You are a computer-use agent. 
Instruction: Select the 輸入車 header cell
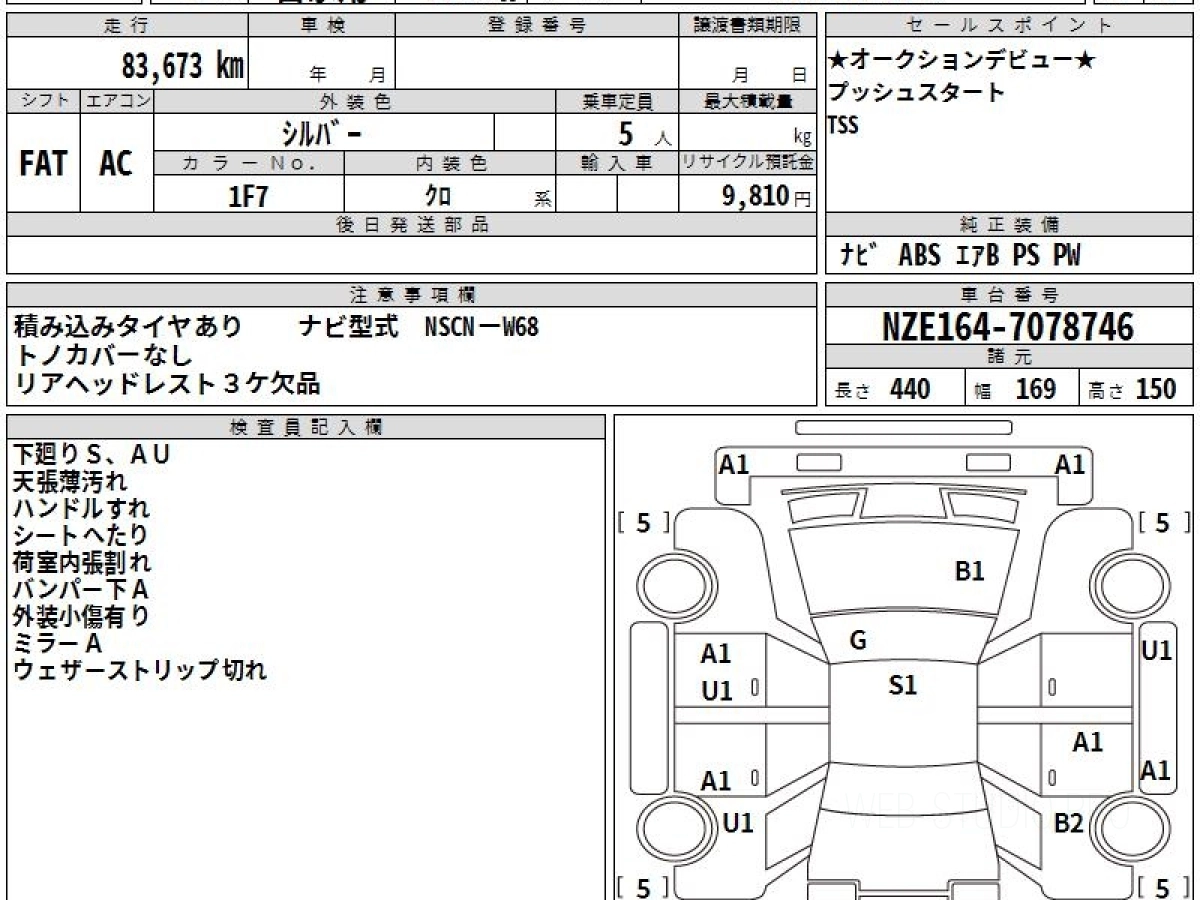tap(616, 163)
